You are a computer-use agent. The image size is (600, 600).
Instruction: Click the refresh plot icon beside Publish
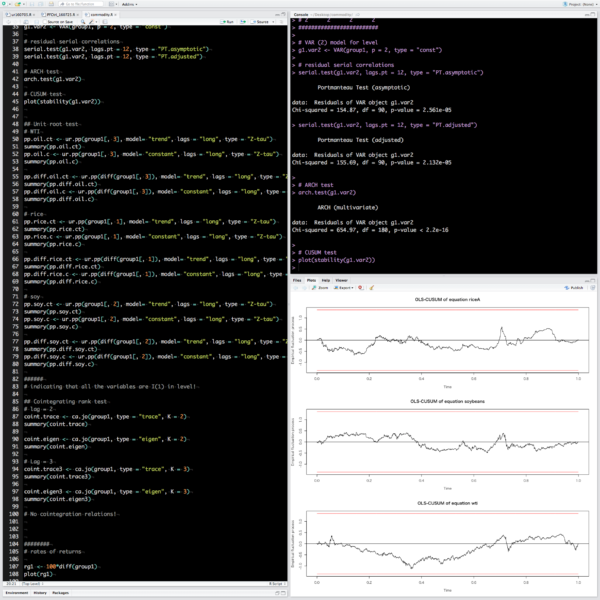(x=592, y=288)
